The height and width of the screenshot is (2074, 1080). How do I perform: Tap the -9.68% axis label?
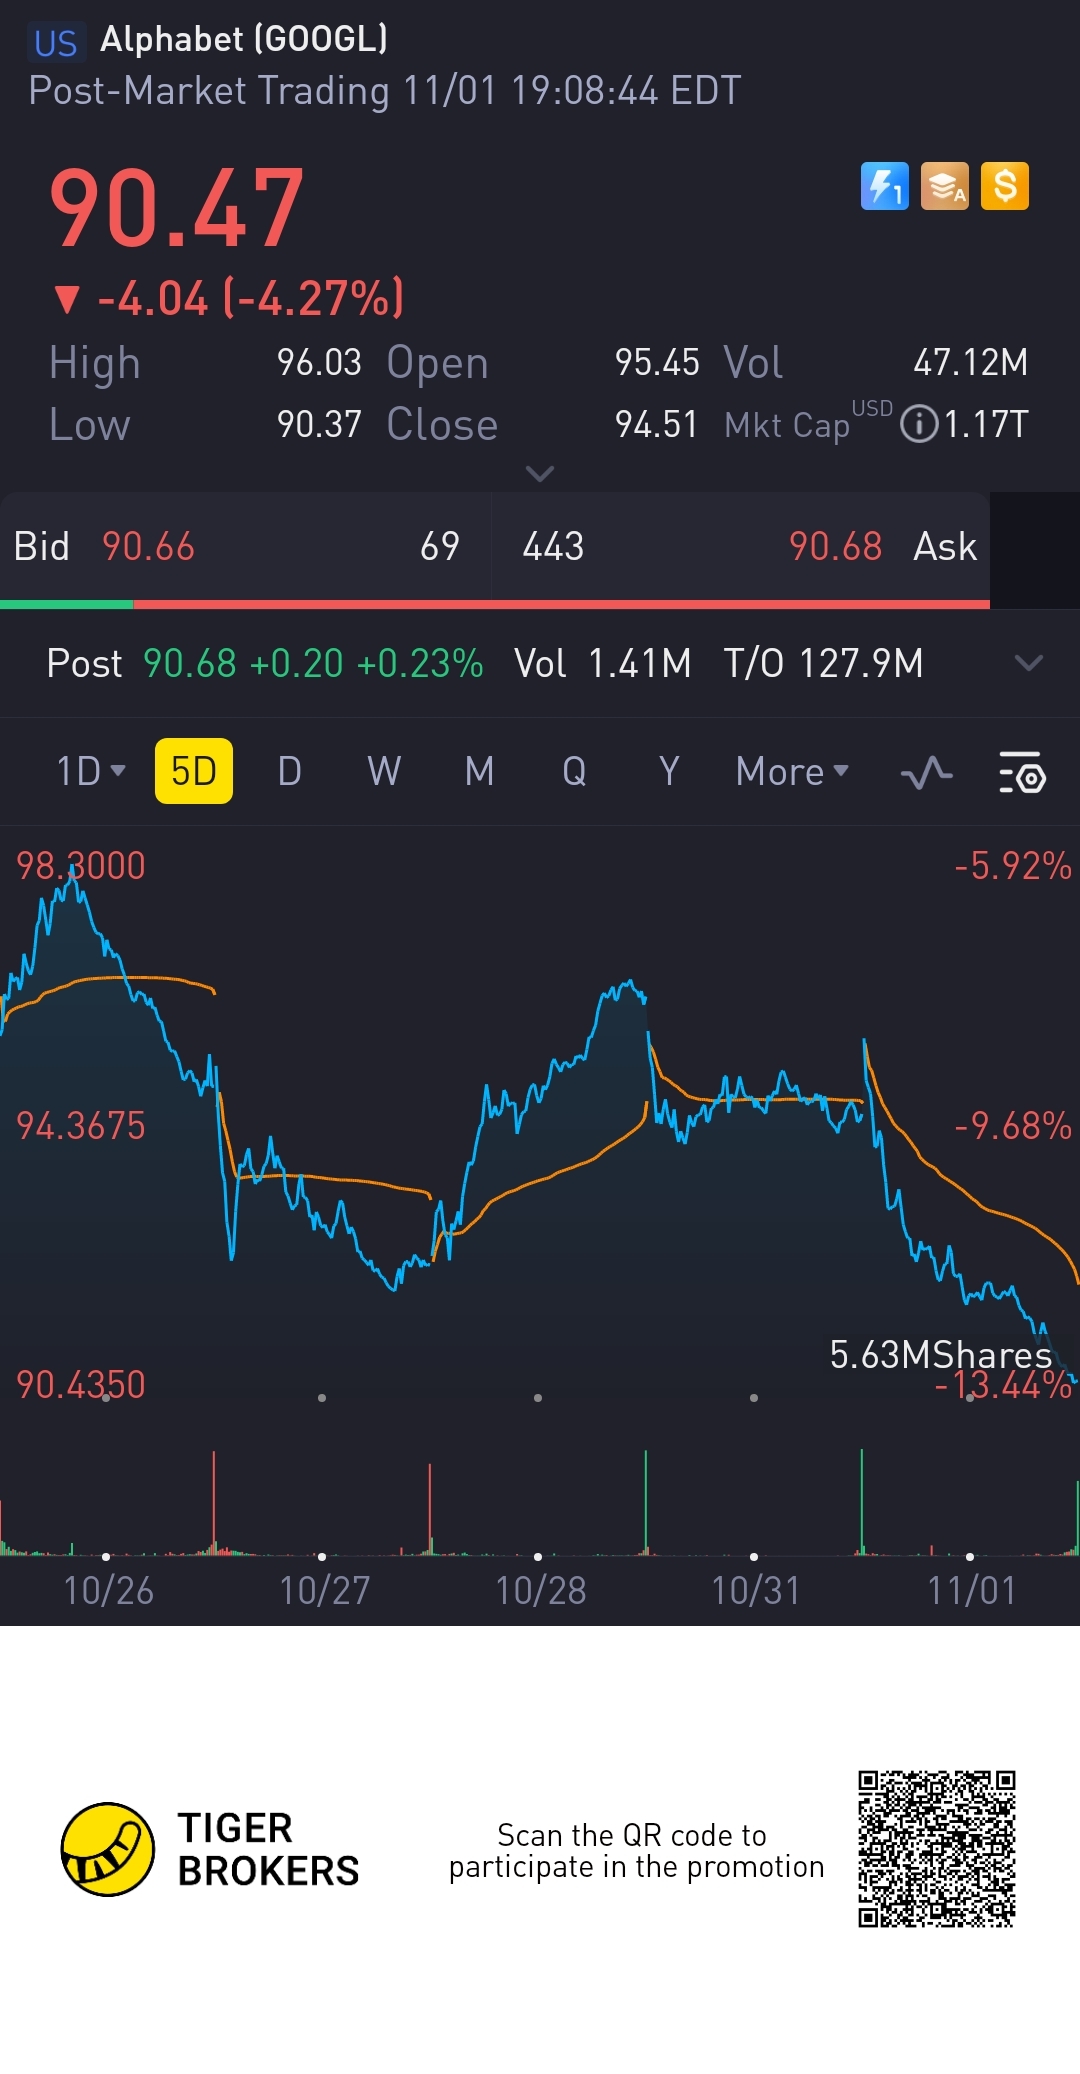click(x=1012, y=1126)
